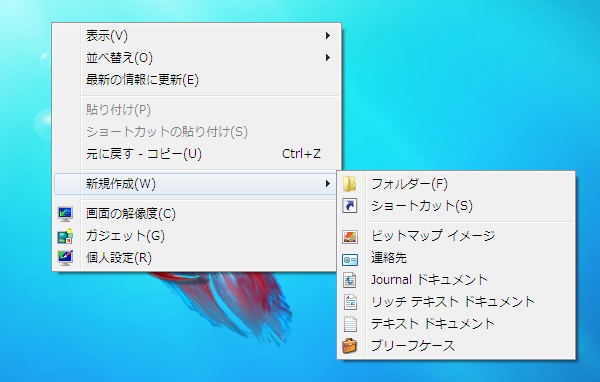Open ガジェット(G)
Image resolution: width=600 pixels, height=382 pixels.
tap(196, 236)
